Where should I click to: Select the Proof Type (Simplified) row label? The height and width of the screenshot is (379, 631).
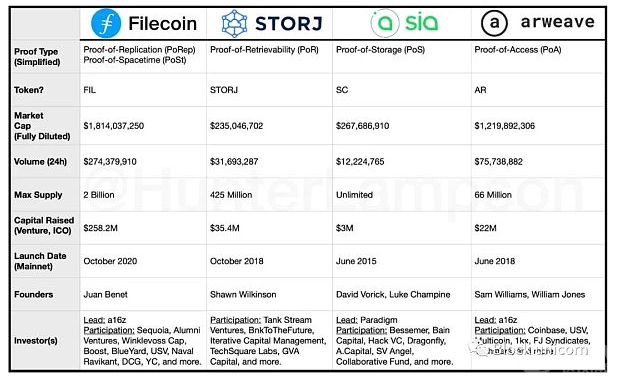[37, 57]
